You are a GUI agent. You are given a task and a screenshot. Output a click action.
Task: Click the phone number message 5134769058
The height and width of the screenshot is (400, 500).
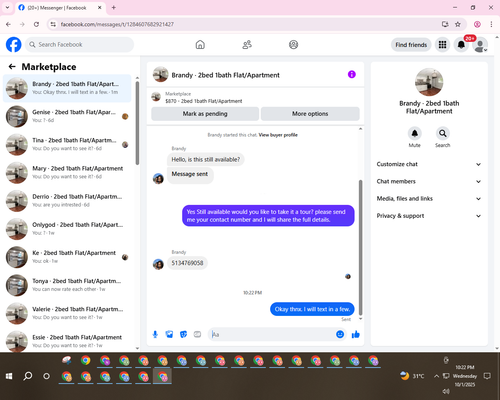coord(187,263)
